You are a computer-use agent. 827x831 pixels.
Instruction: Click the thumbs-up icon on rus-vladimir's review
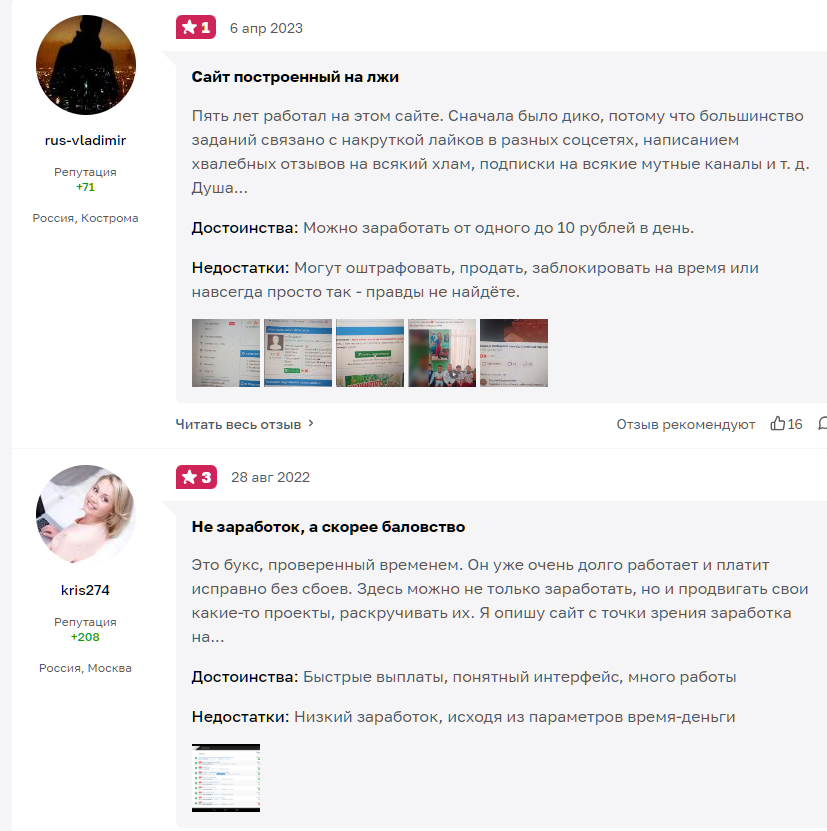(777, 423)
